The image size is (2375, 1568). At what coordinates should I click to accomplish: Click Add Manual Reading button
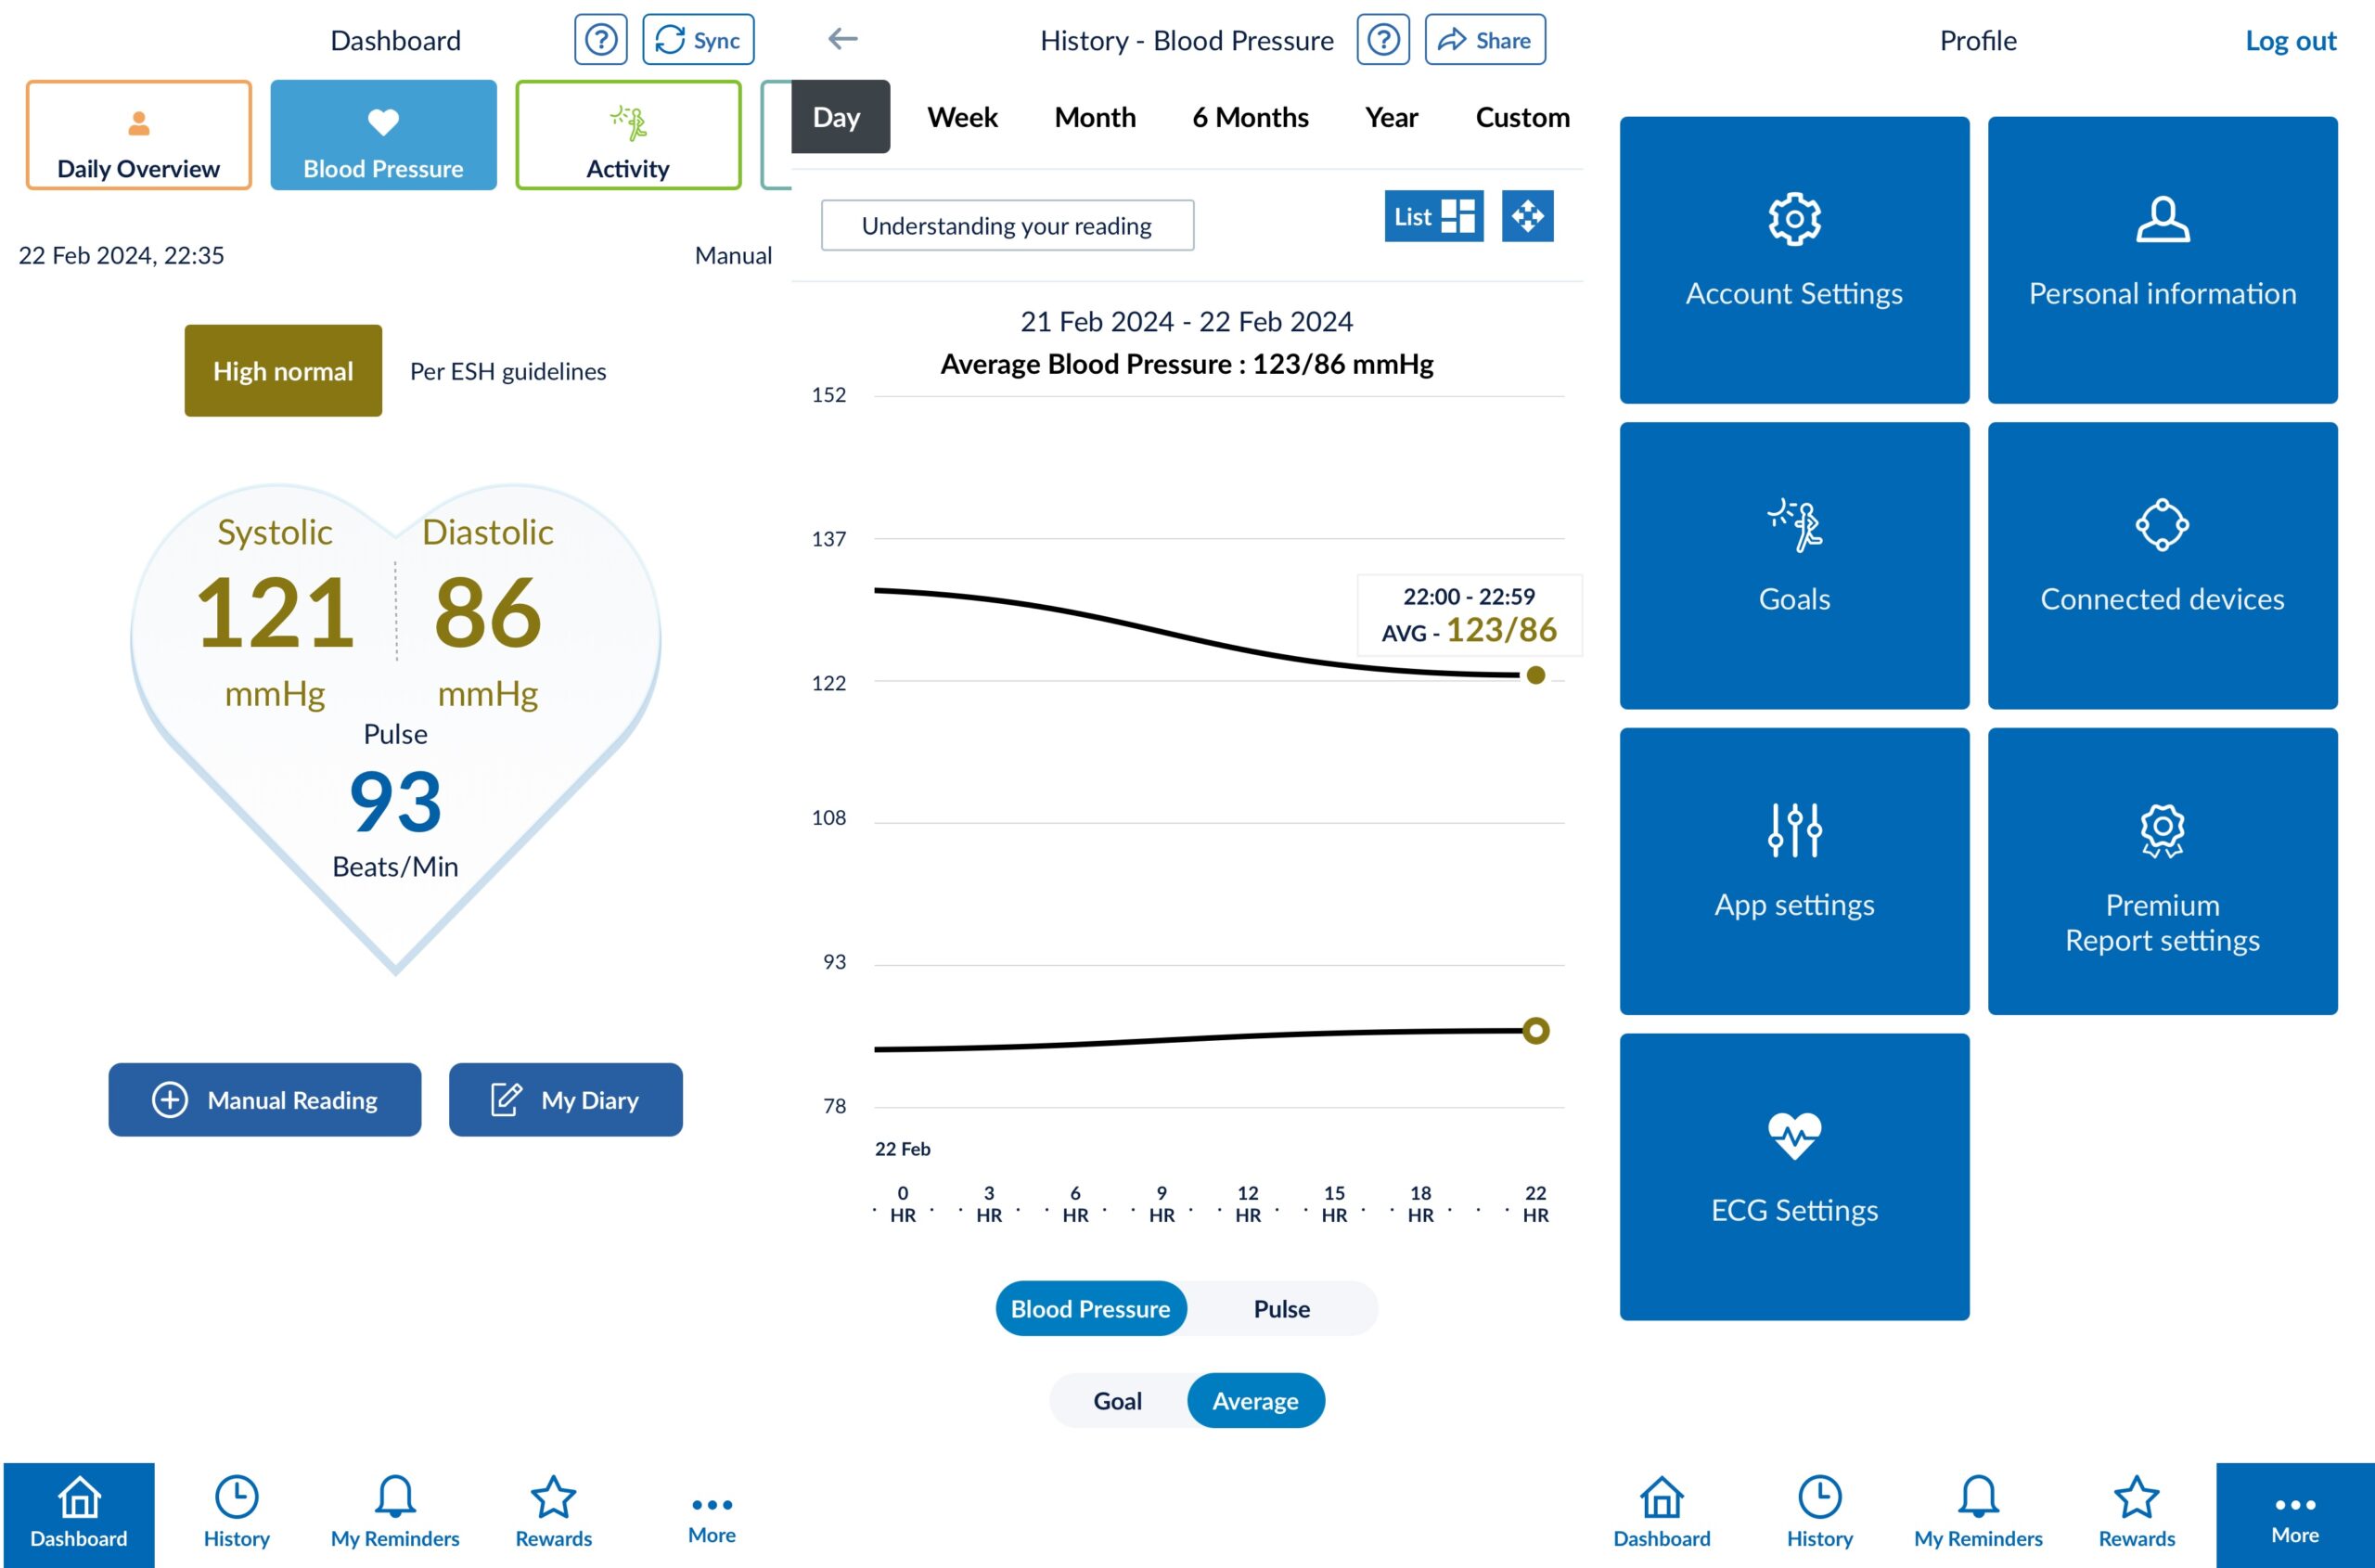pyautogui.click(x=266, y=1099)
